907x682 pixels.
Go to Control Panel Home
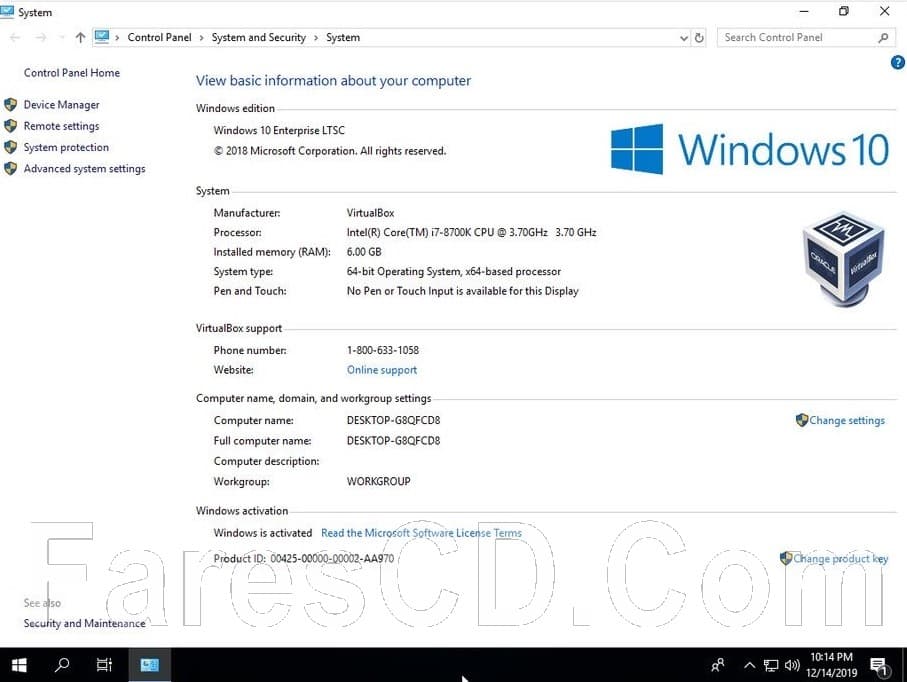pyautogui.click(x=72, y=73)
